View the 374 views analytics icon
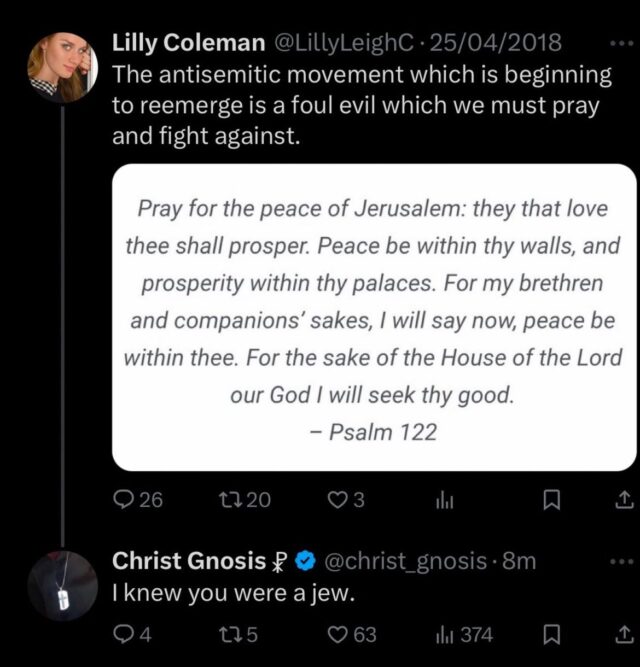 click(x=446, y=634)
